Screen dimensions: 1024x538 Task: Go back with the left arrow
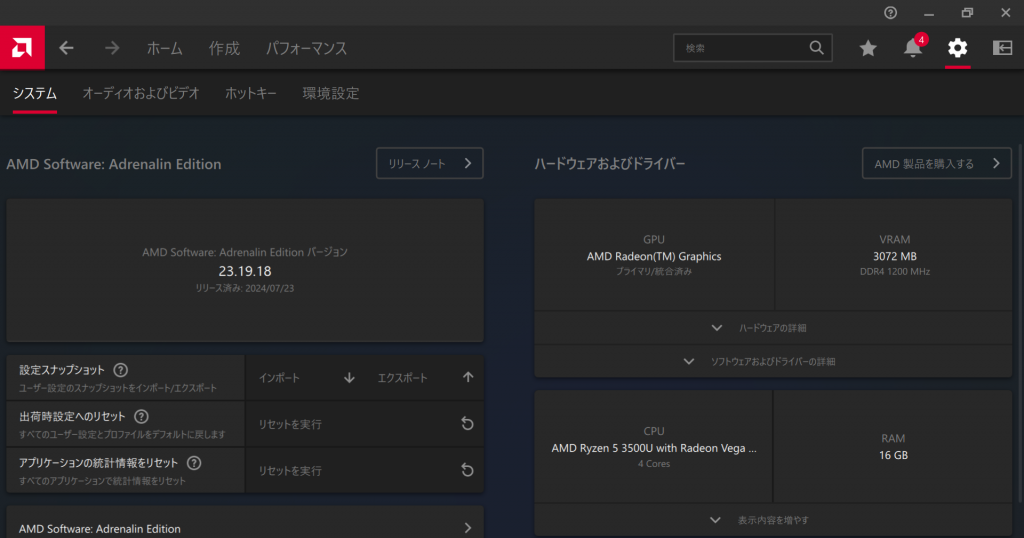(x=67, y=48)
